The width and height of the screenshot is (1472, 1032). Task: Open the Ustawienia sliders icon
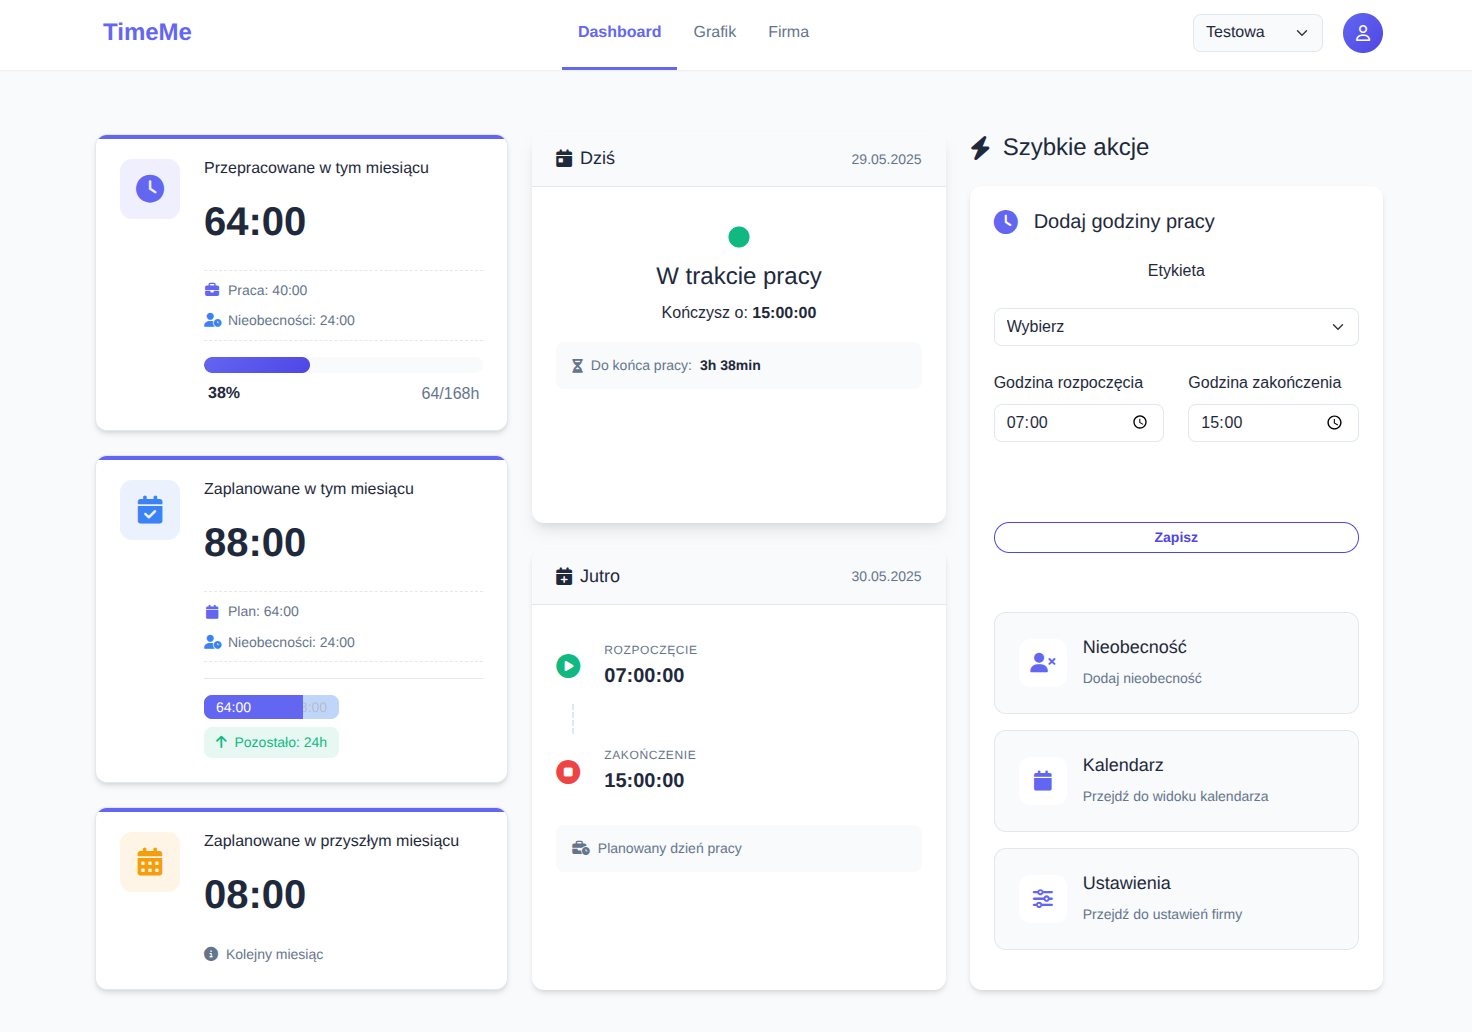click(x=1042, y=898)
